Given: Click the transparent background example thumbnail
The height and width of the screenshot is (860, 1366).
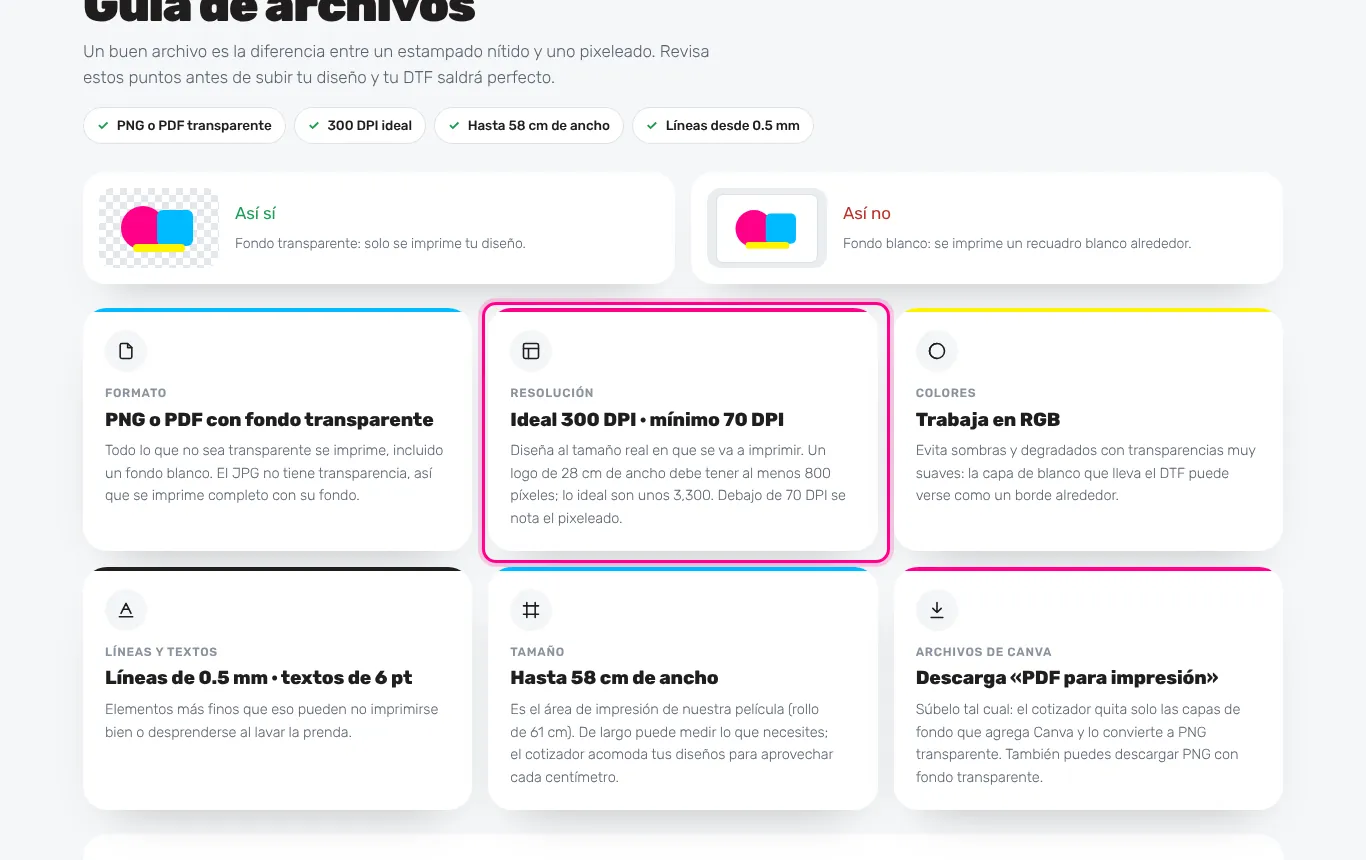Looking at the screenshot, I should [x=159, y=228].
